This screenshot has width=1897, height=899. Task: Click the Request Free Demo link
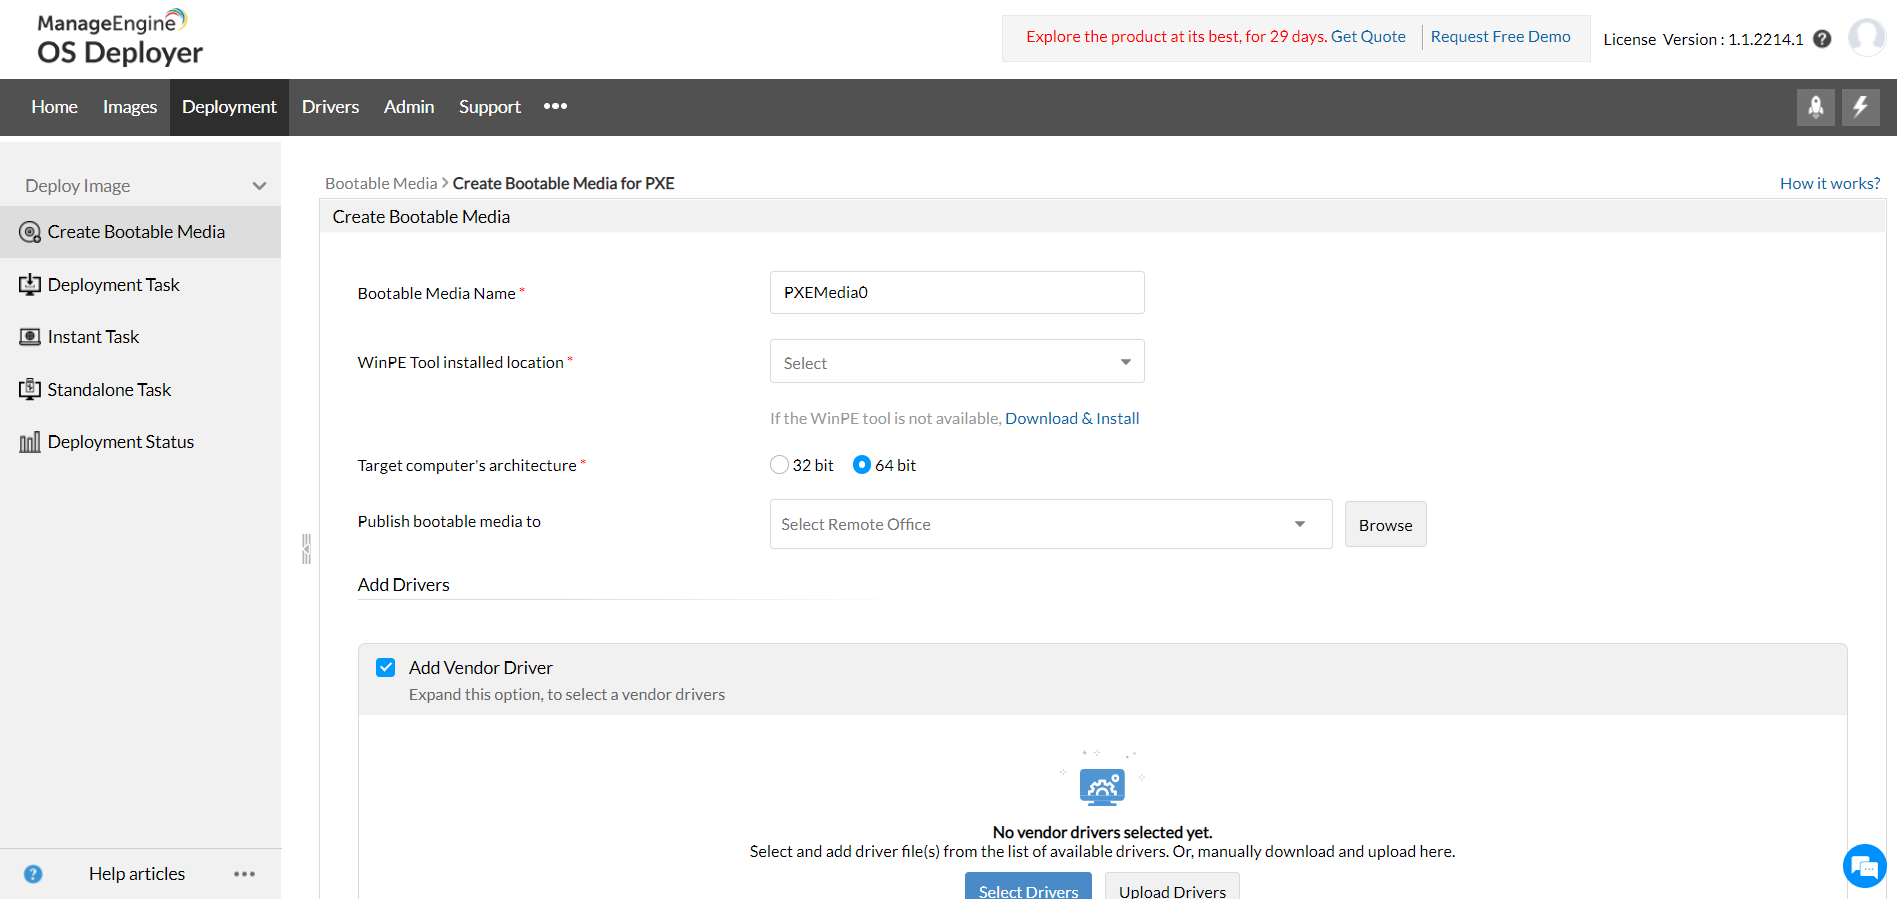1500,37
